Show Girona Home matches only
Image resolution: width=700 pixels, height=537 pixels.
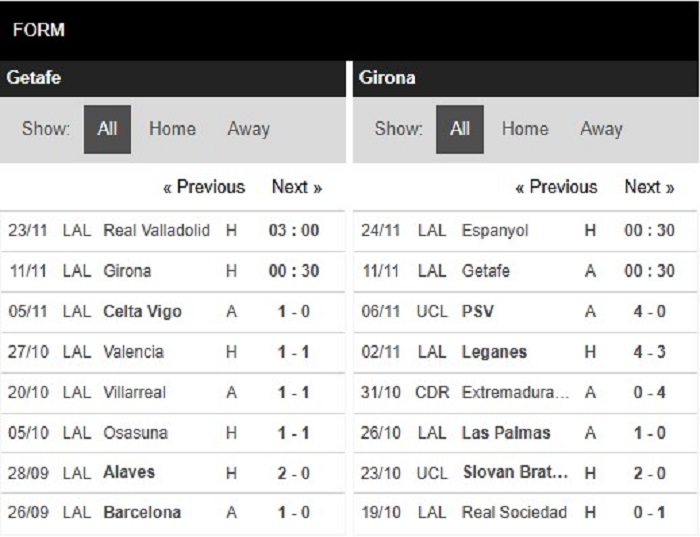coord(525,129)
